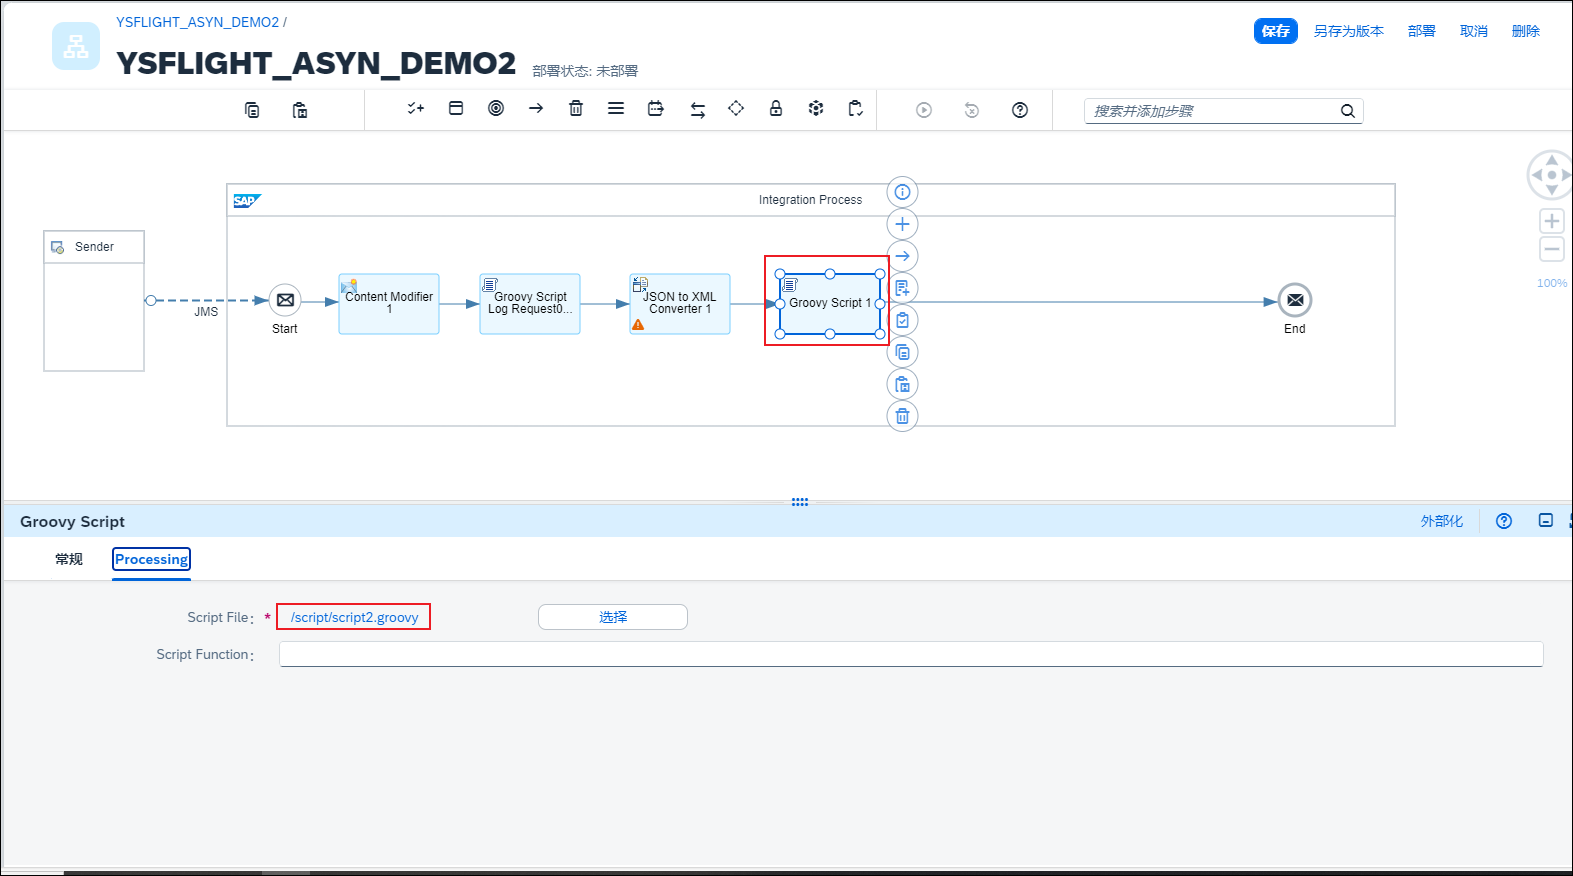Click the lock icon in the palette toolbar
Viewport: 1573px width, 876px height.
pyautogui.click(x=775, y=109)
